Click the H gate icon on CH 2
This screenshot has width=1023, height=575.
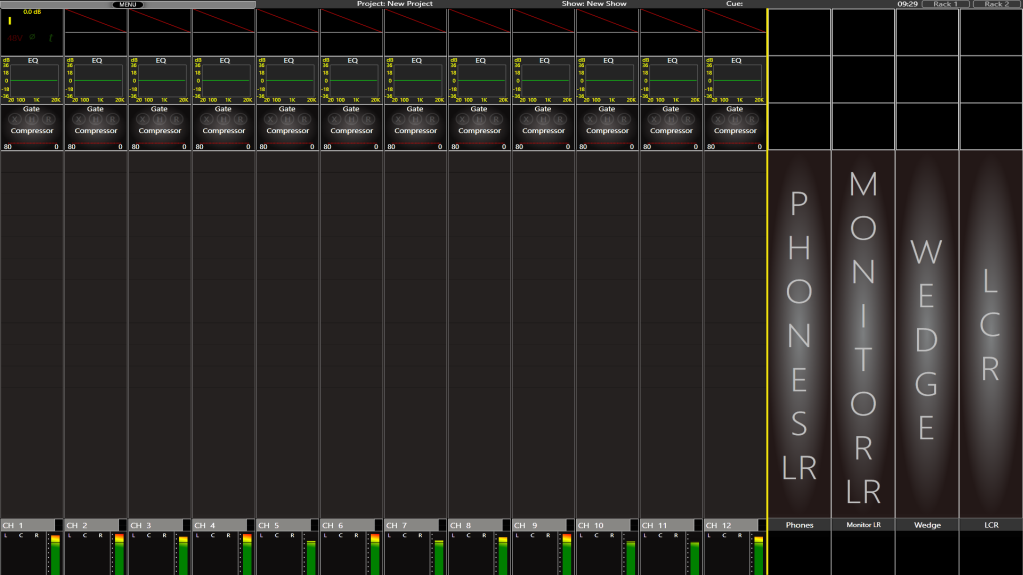tap(95, 119)
